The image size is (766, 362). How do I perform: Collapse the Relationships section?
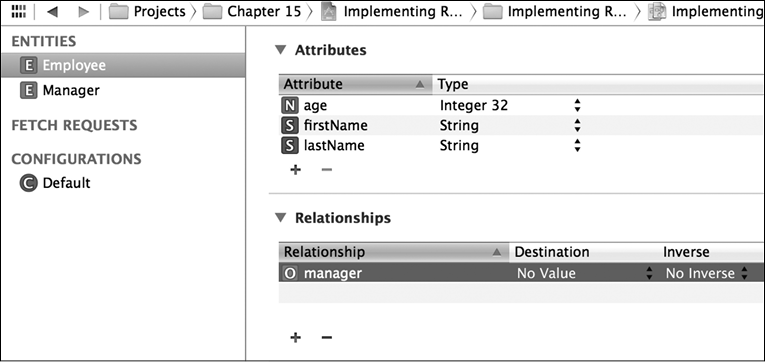click(280, 217)
